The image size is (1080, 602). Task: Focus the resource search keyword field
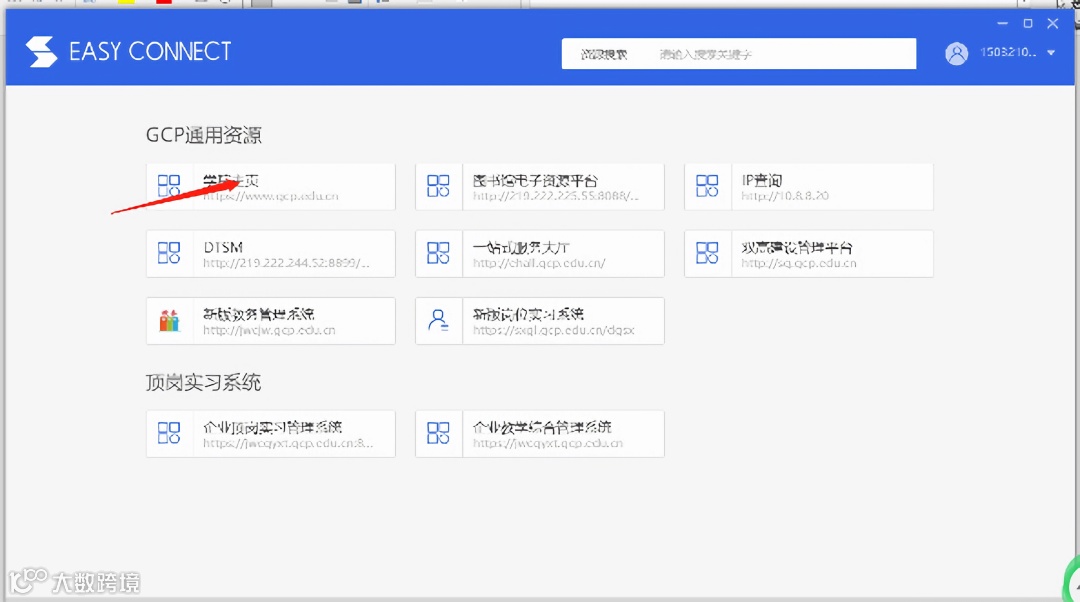pyautogui.click(x=782, y=54)
